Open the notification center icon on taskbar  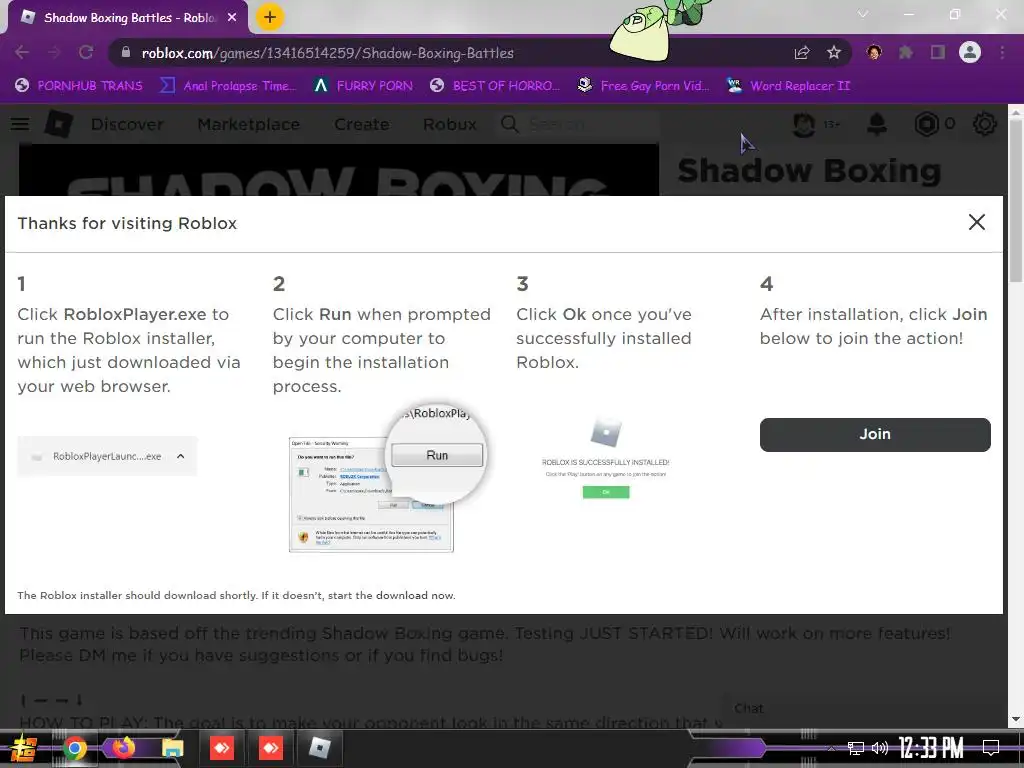991,748
